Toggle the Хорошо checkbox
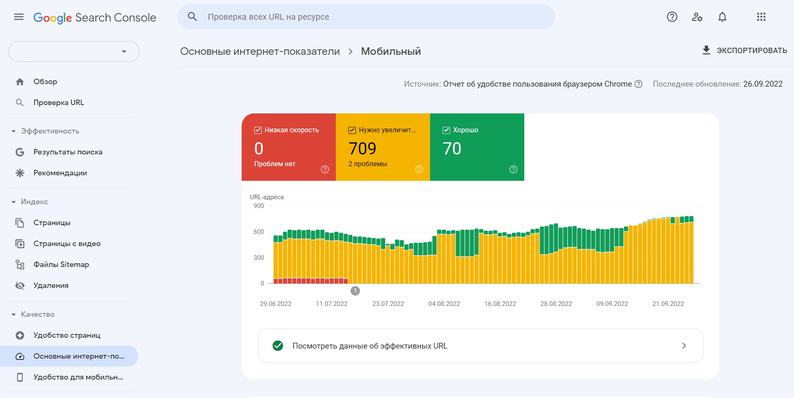Screen dimensions: 794x398 click(446, 130)
